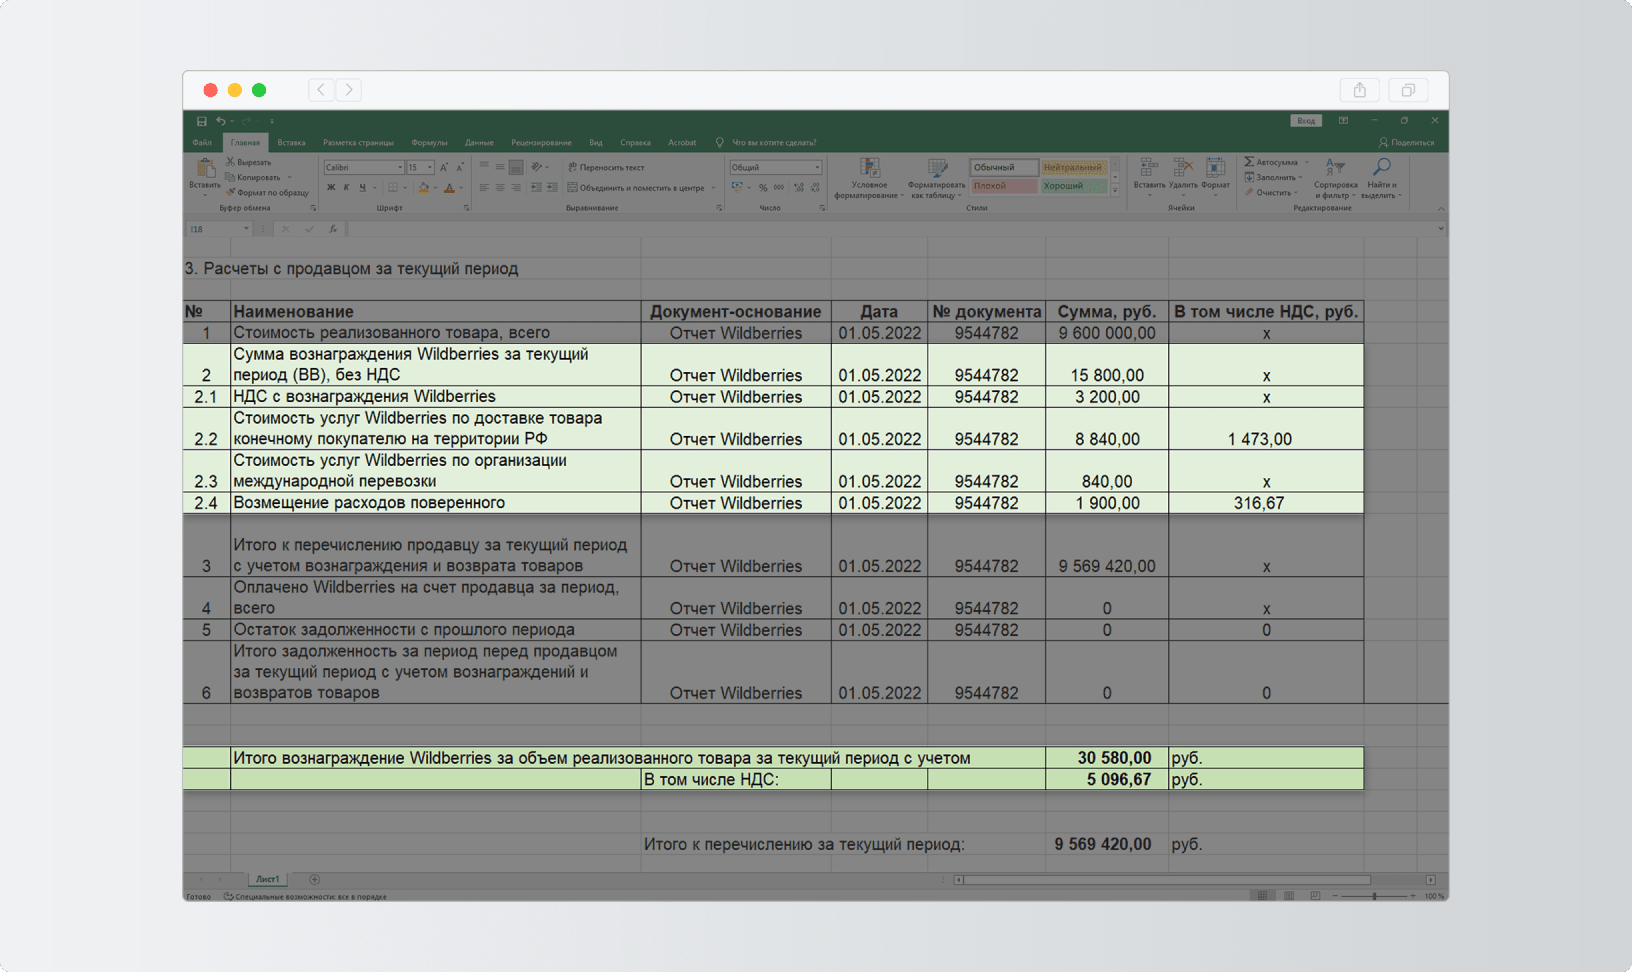
Task: Open Найти и выделить menu
Action: 1381,178
